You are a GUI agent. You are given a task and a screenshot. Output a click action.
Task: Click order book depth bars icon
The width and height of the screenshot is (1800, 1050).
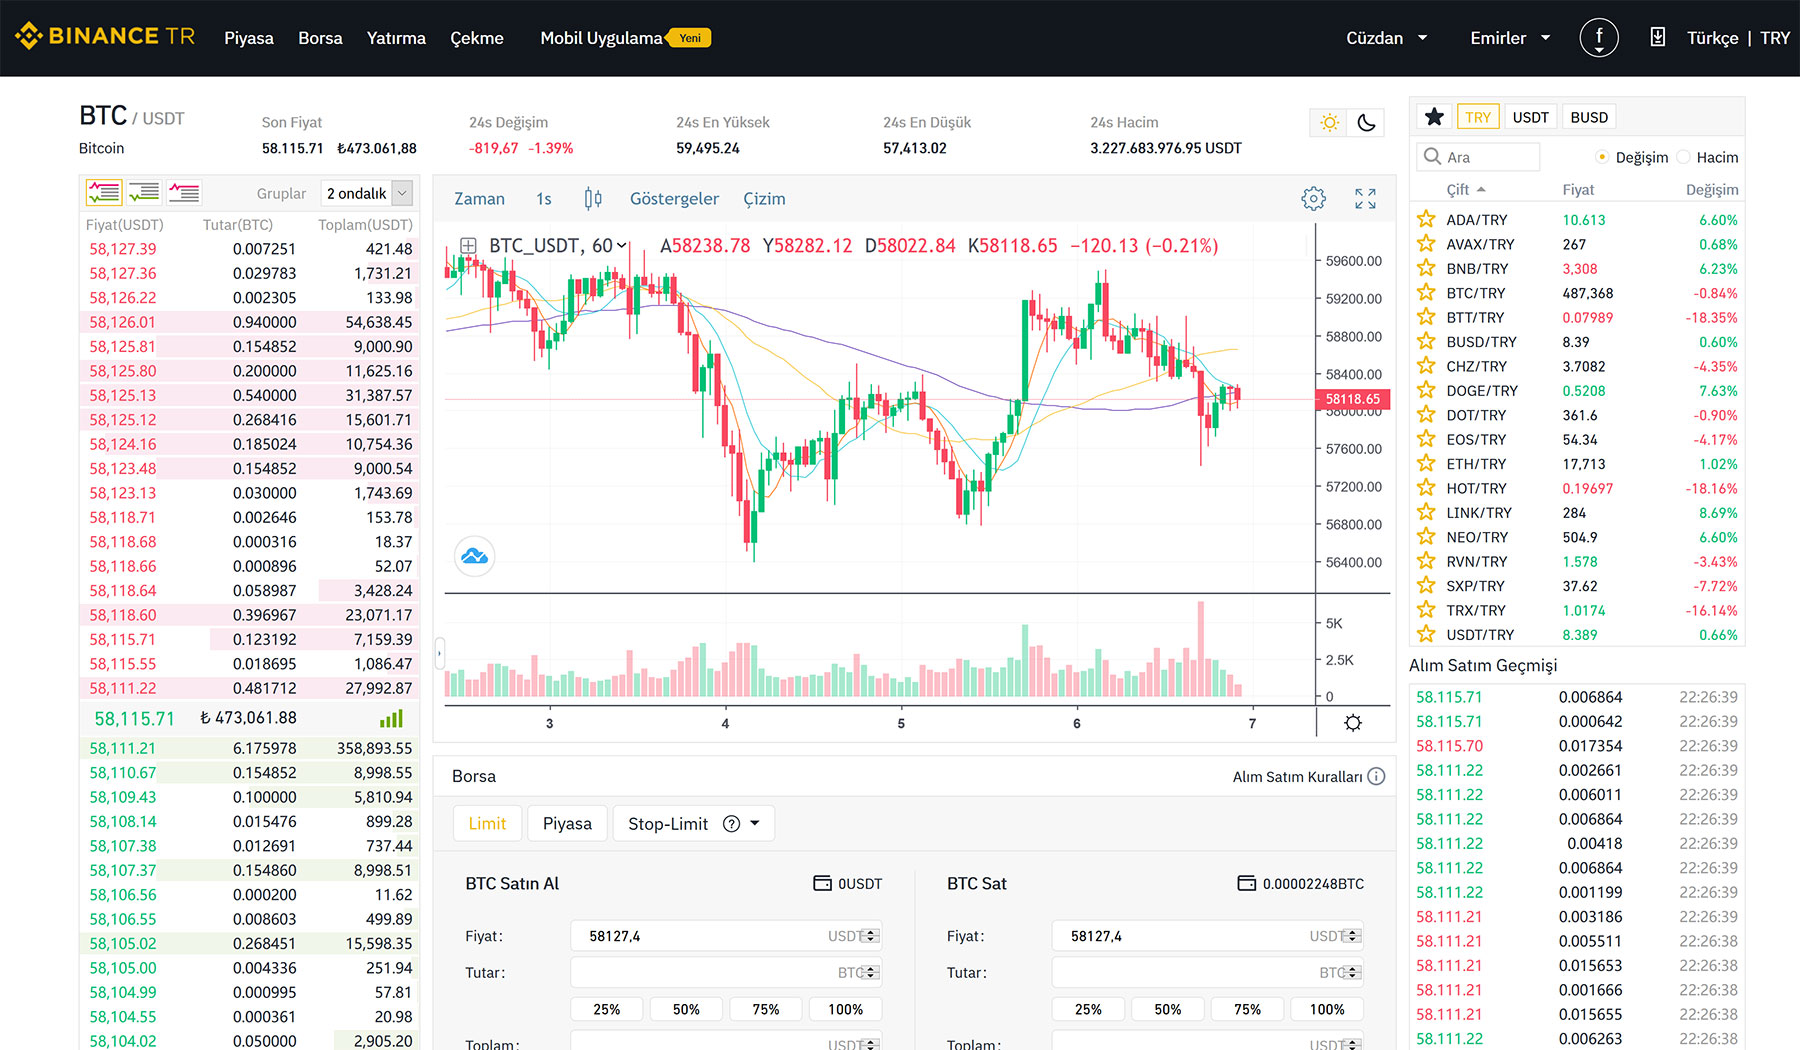[x=391, y=718]
